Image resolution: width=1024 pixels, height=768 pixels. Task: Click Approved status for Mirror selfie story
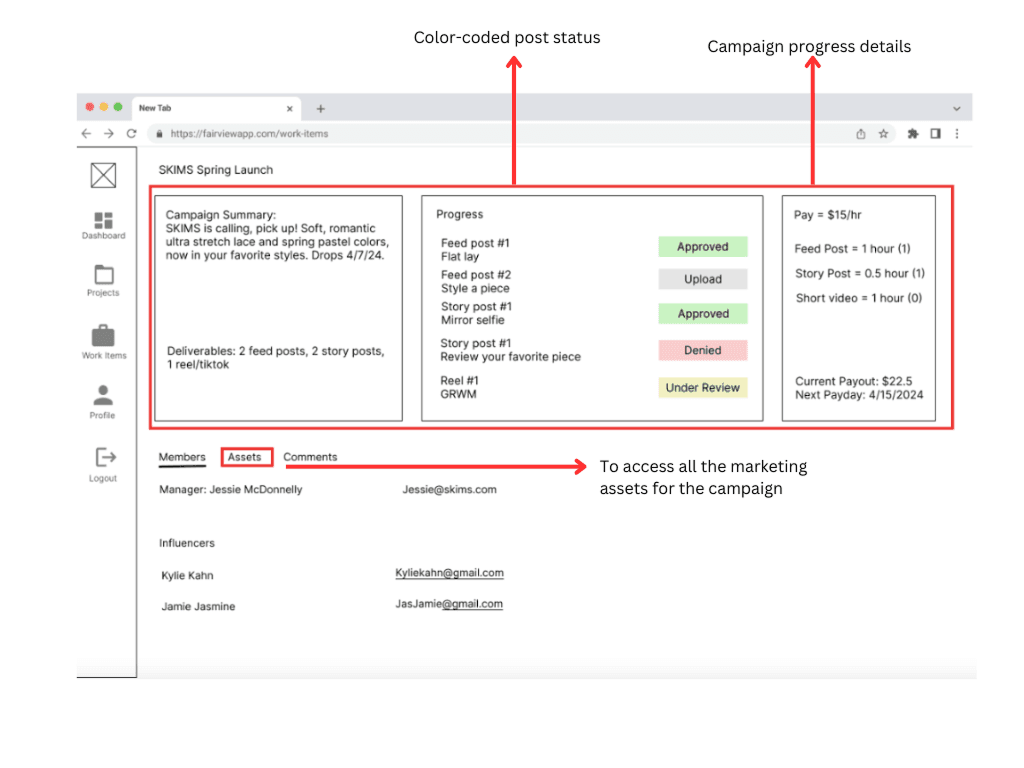coord(703,314)
